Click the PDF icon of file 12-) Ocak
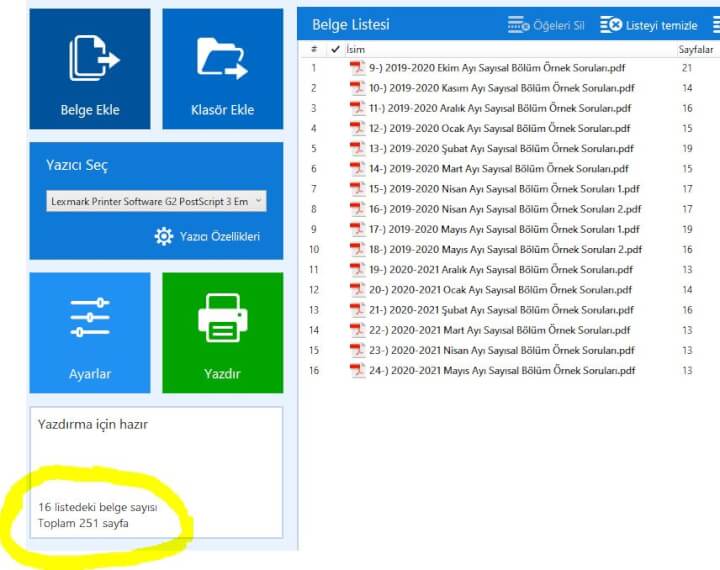 pos(357,128)
